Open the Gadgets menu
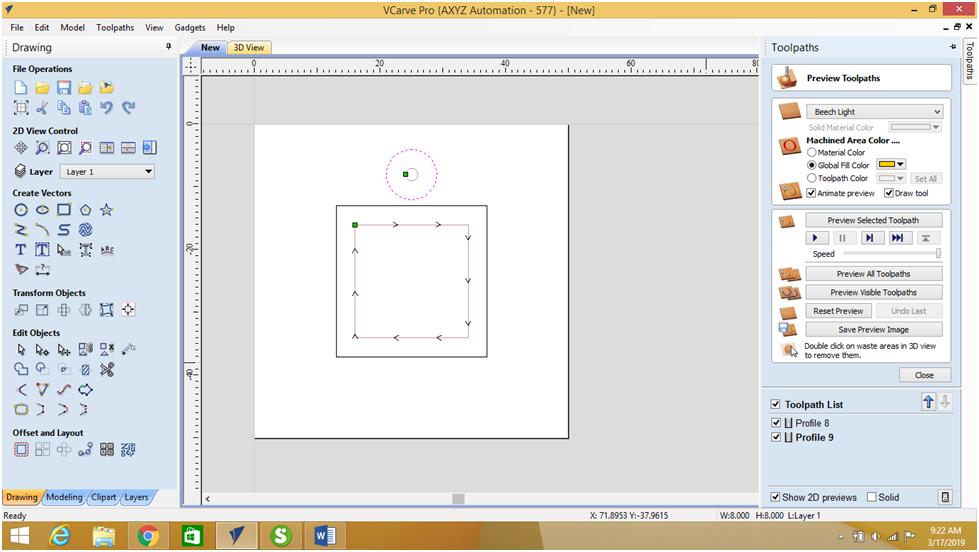979x552 pixels. click(x=190, y=27)
